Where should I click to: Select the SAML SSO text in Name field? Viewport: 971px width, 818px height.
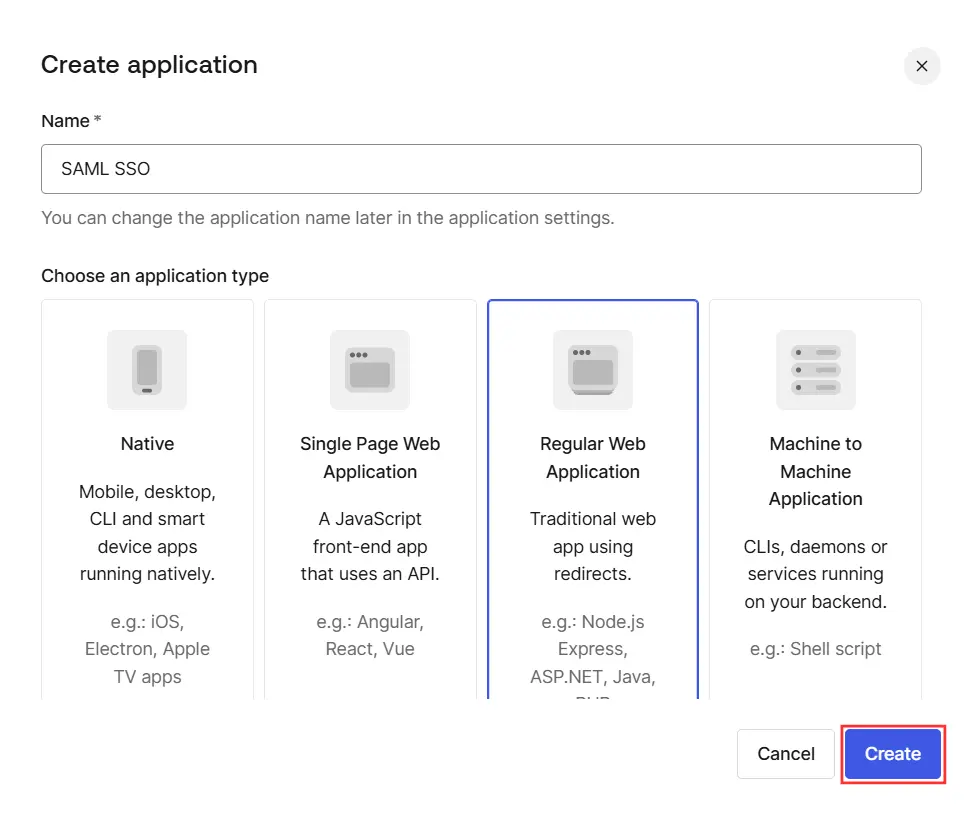pos(105,169)
